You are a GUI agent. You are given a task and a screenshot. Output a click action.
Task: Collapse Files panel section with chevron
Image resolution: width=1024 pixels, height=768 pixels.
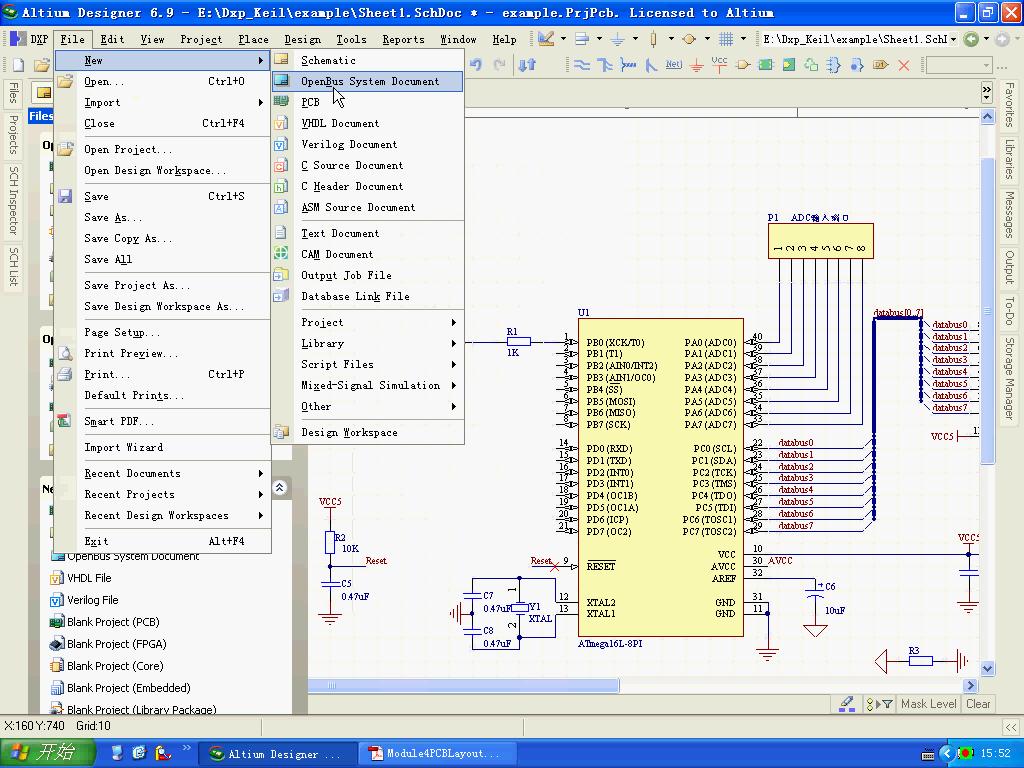click(280, 487)
